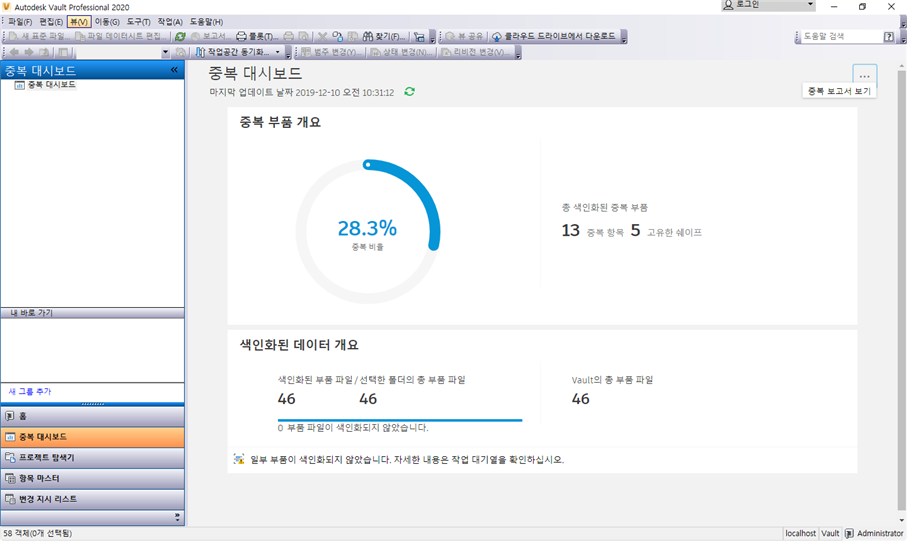Click the dashboard refresh green icon
The width and height of the screenshot is (907, 541).
coord(410,92)
